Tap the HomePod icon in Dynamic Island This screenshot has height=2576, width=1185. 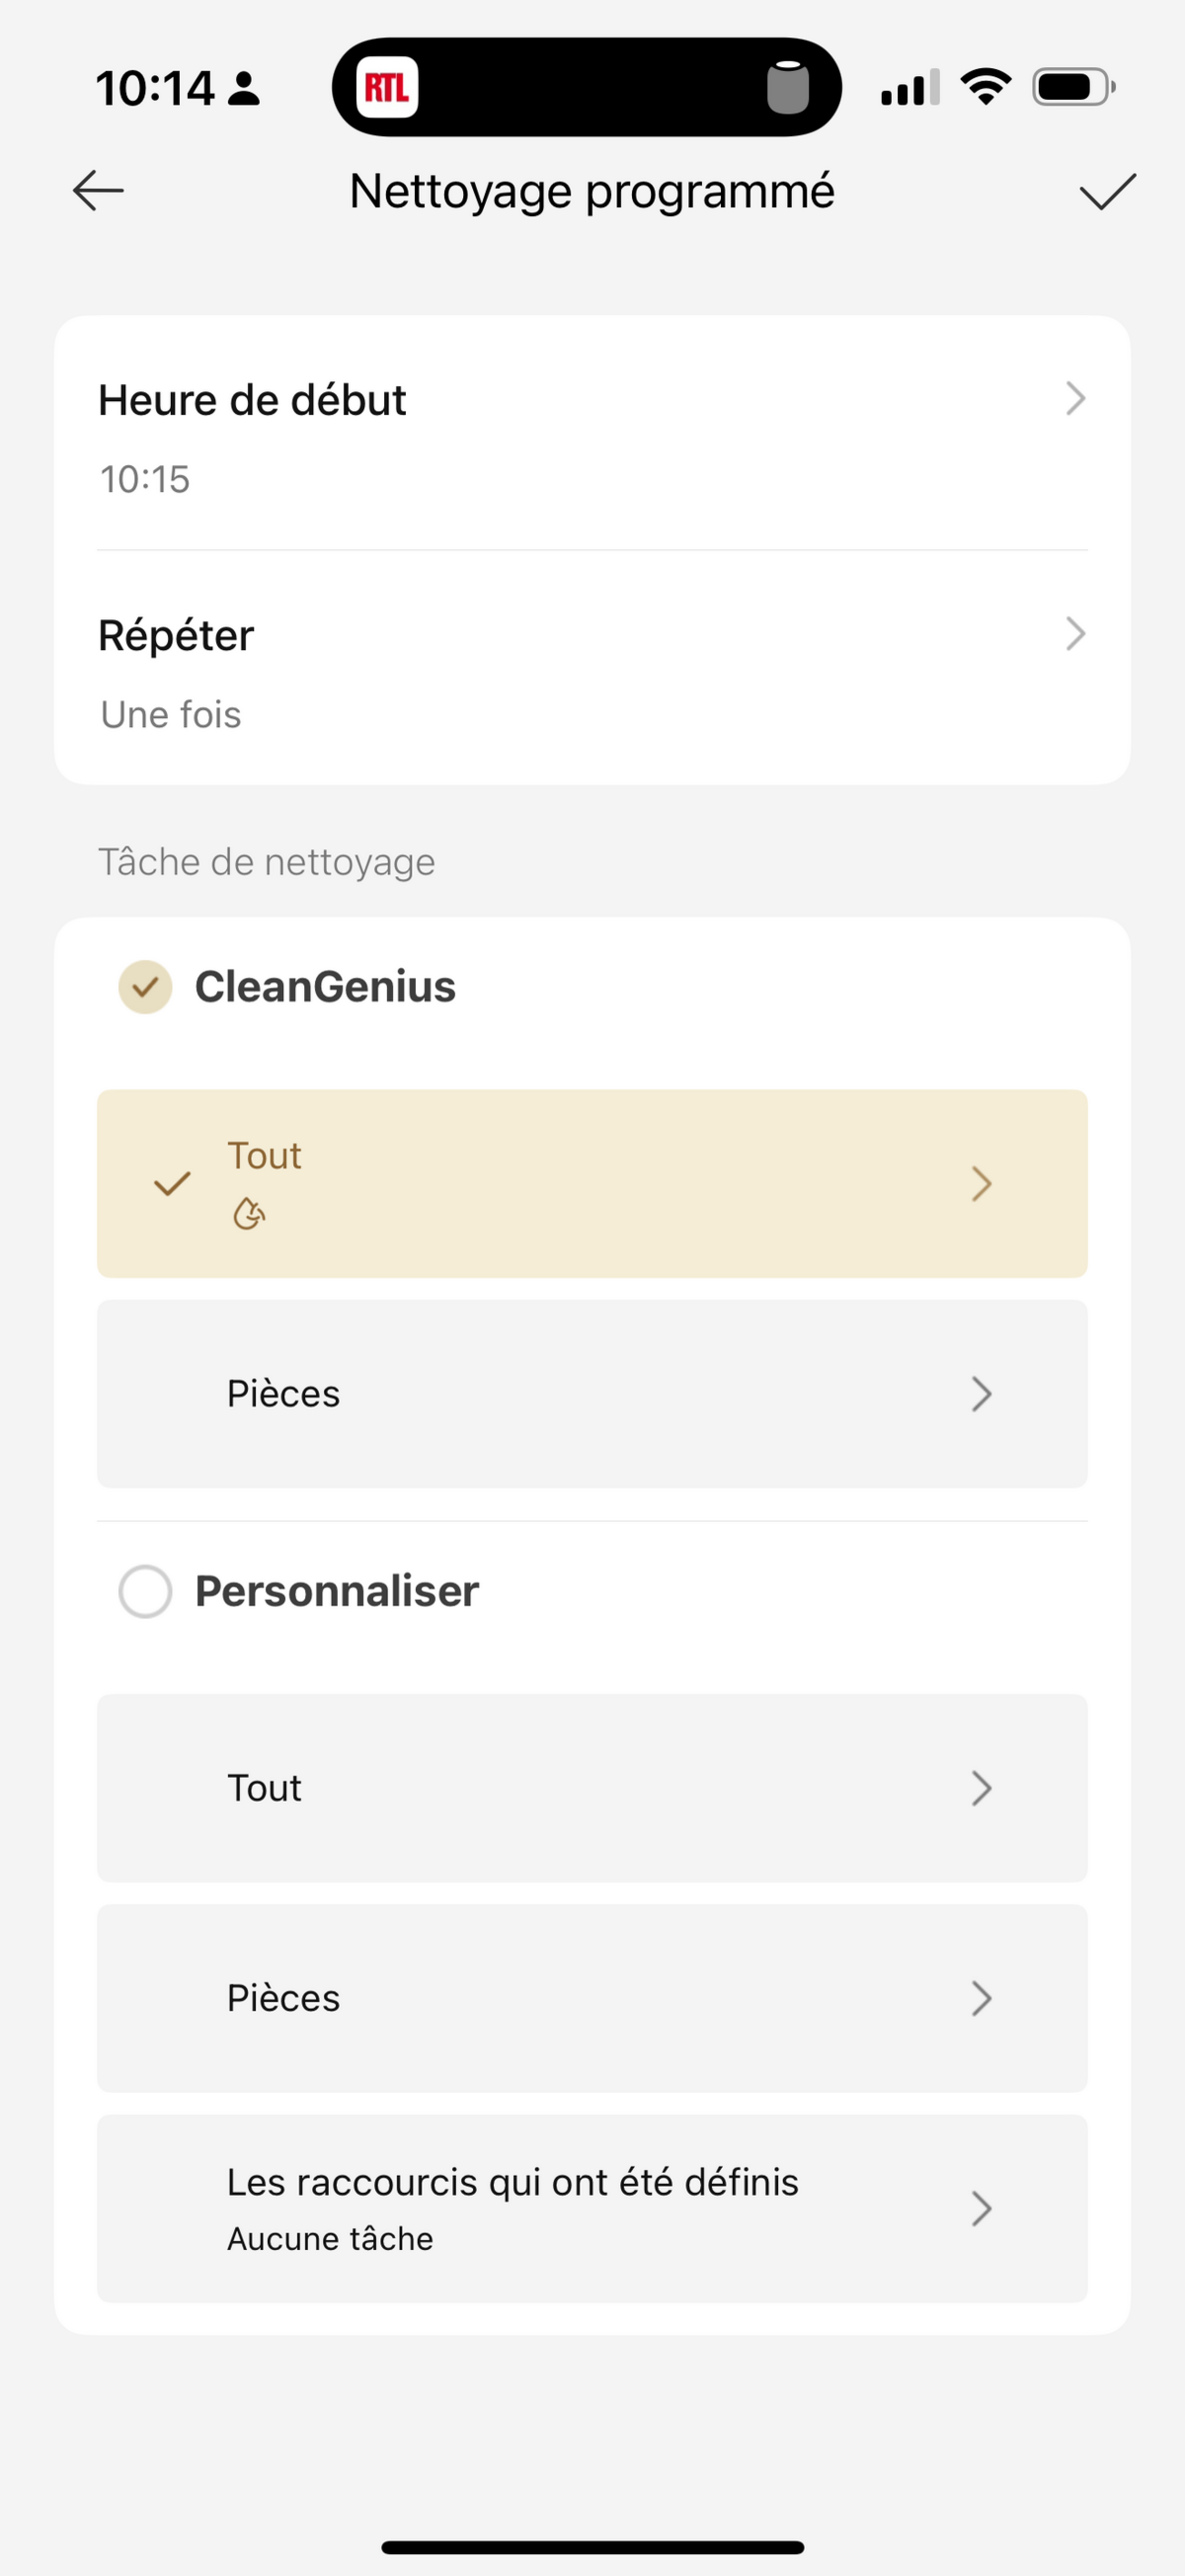787,87
